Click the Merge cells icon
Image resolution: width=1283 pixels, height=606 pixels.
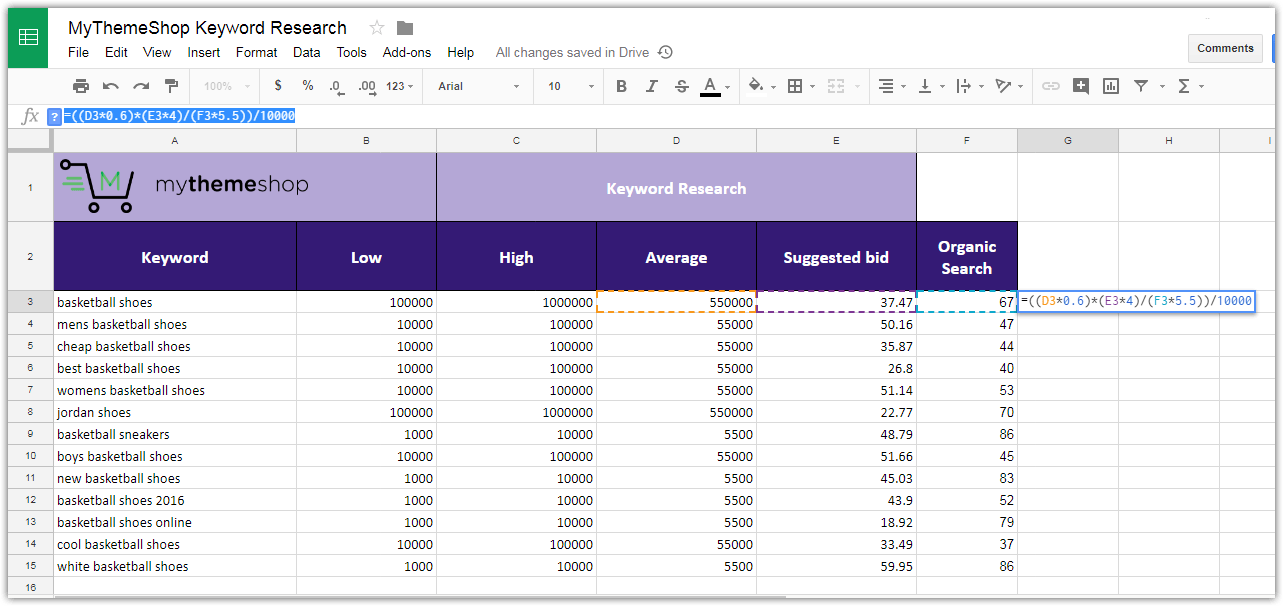835,86
